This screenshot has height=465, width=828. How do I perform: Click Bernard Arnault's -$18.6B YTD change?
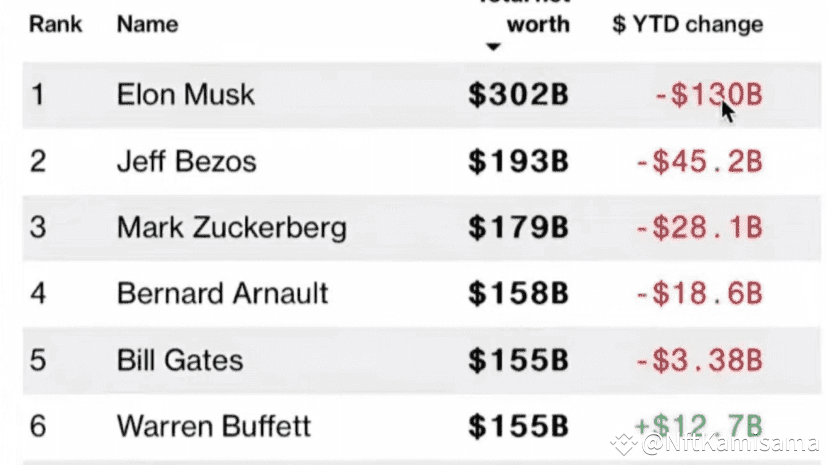pyautogui.click(x=698, y=293)
